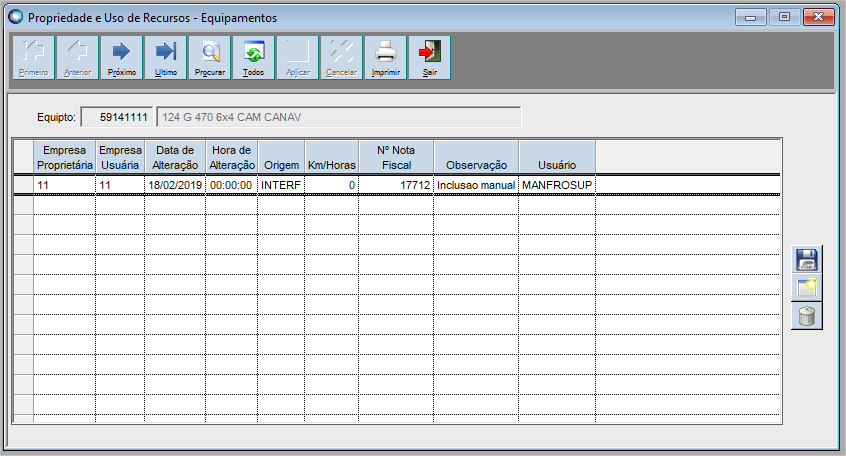846x456 pixels.
Task: Click the Empresa Proprietária column header
Action: 65,157
